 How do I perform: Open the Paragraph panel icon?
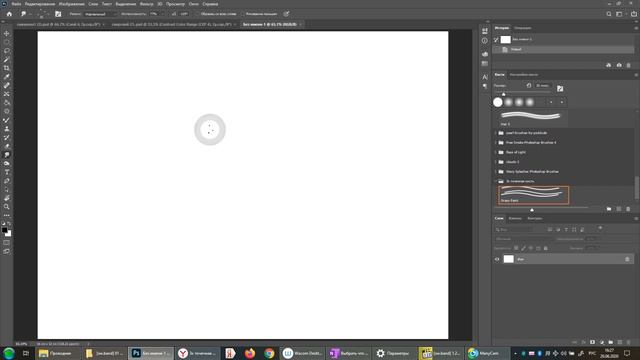pos(485,86)
